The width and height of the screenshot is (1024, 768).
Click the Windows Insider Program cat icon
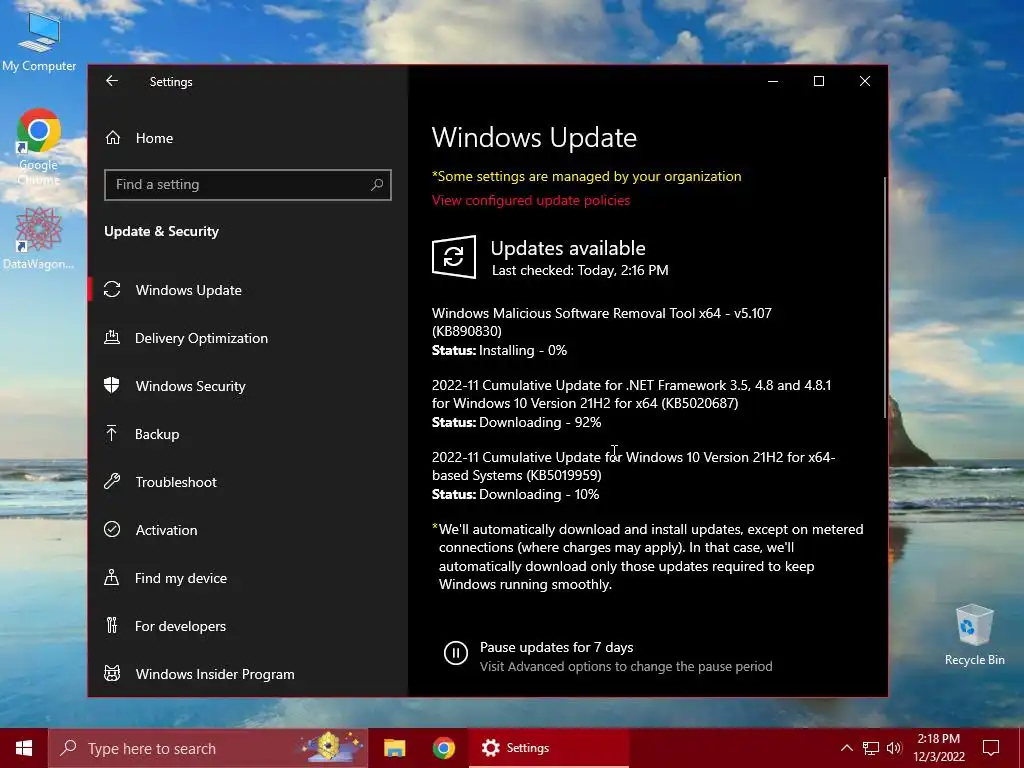(x=112, y=673)
